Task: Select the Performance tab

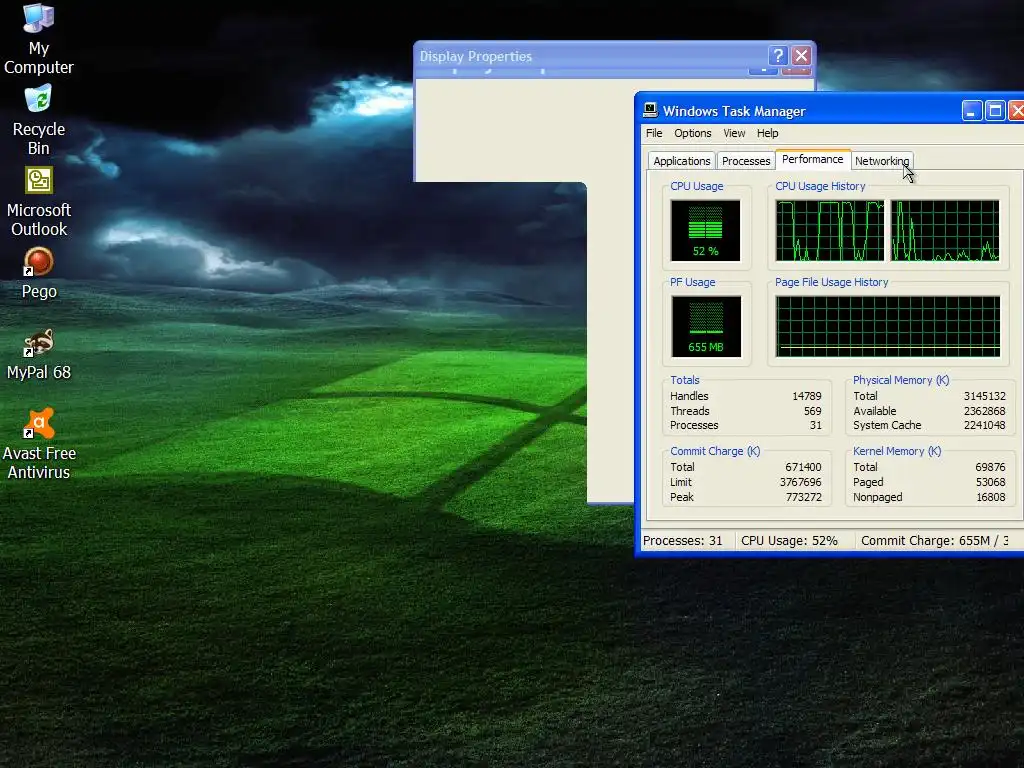Action: coord(812,159)
